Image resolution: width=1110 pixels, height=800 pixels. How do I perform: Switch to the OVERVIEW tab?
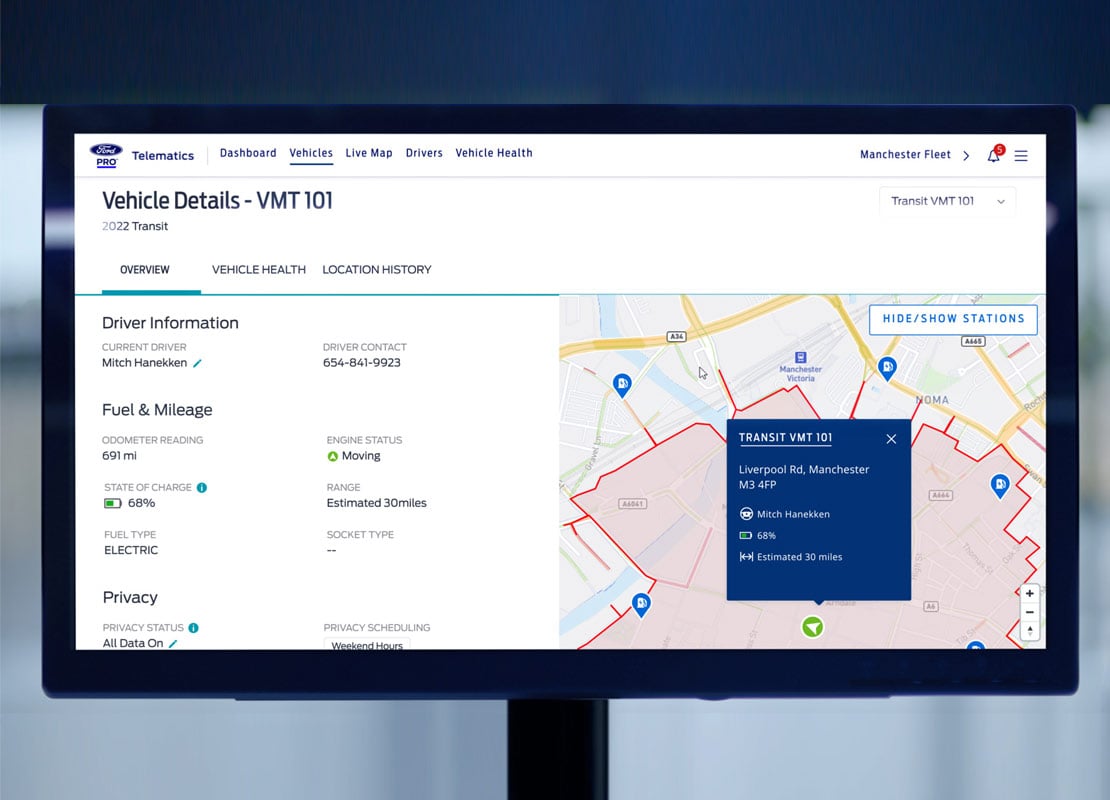pos(145,270)
